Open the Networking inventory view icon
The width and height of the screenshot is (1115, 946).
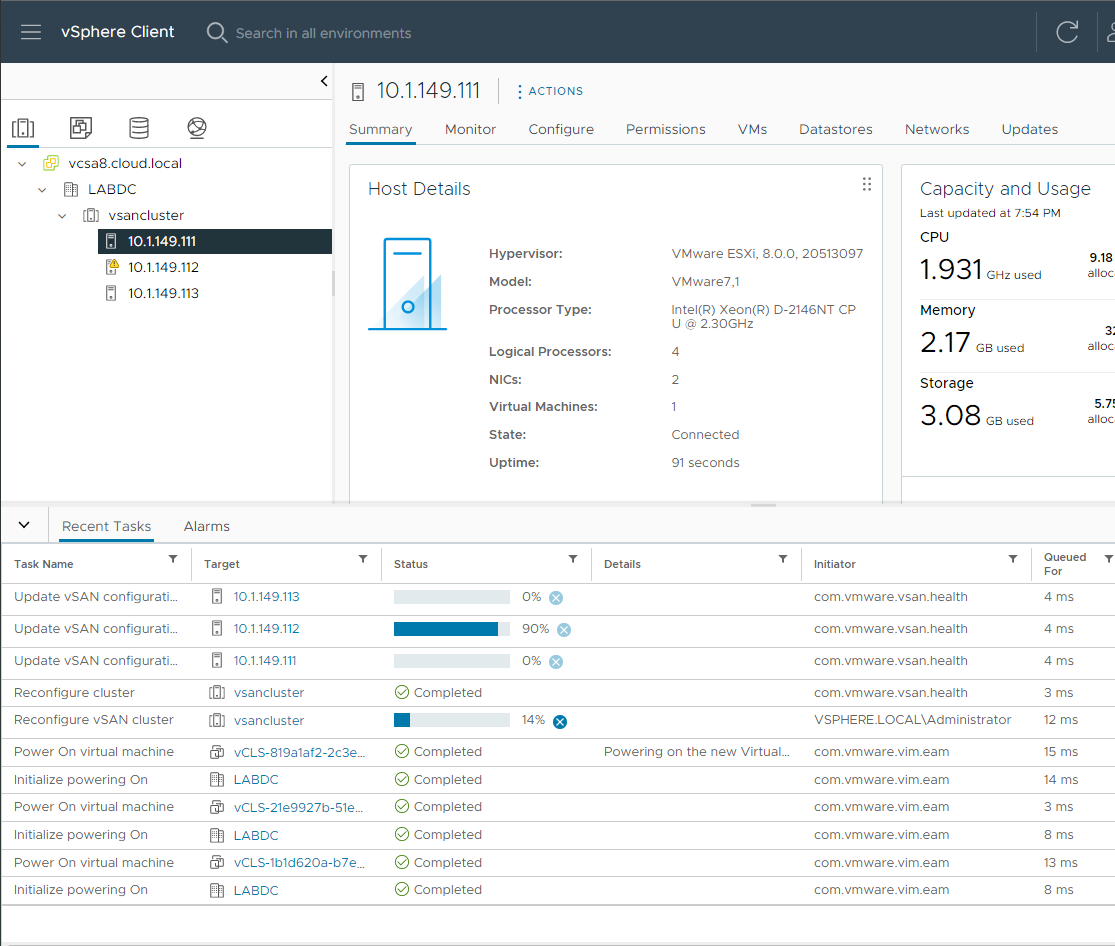pos(196,128)
